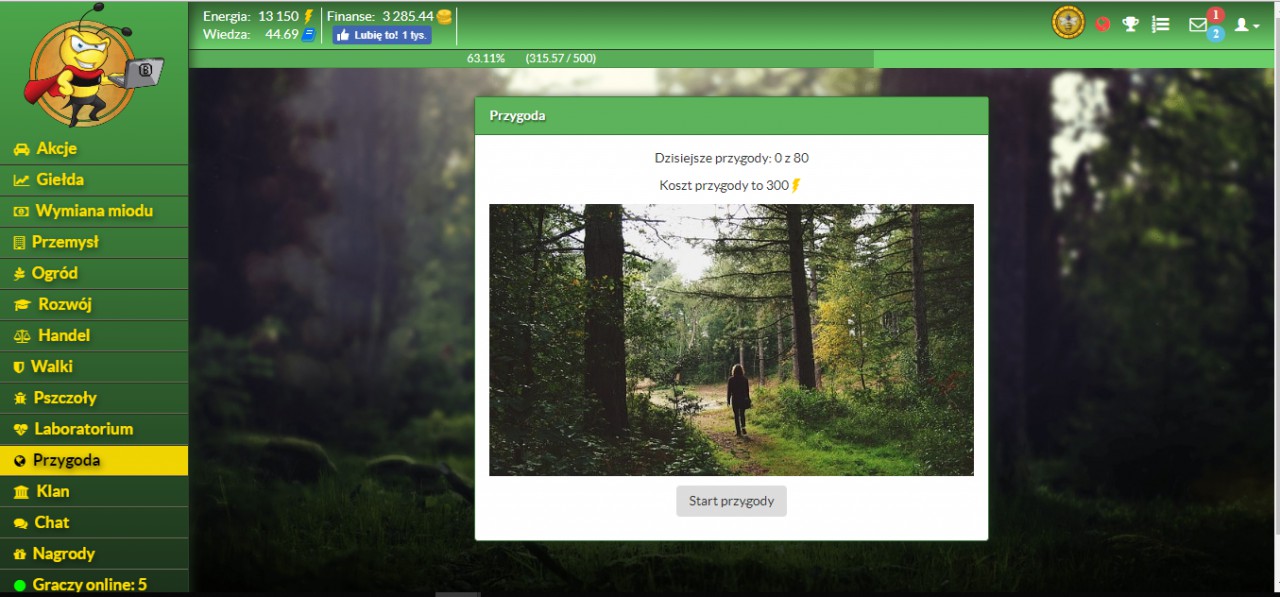Screen dimensions: 1280x597
Task: Click Graczy online: 5 indicator
Action: pyautogui.click(x=94, y=584)
